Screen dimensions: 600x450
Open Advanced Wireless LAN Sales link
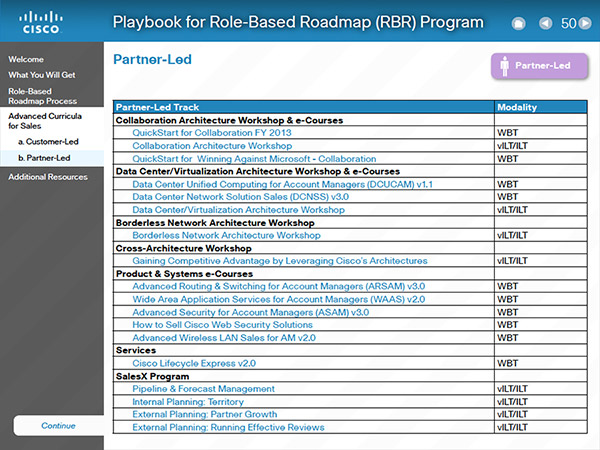(x=224, y=338)
